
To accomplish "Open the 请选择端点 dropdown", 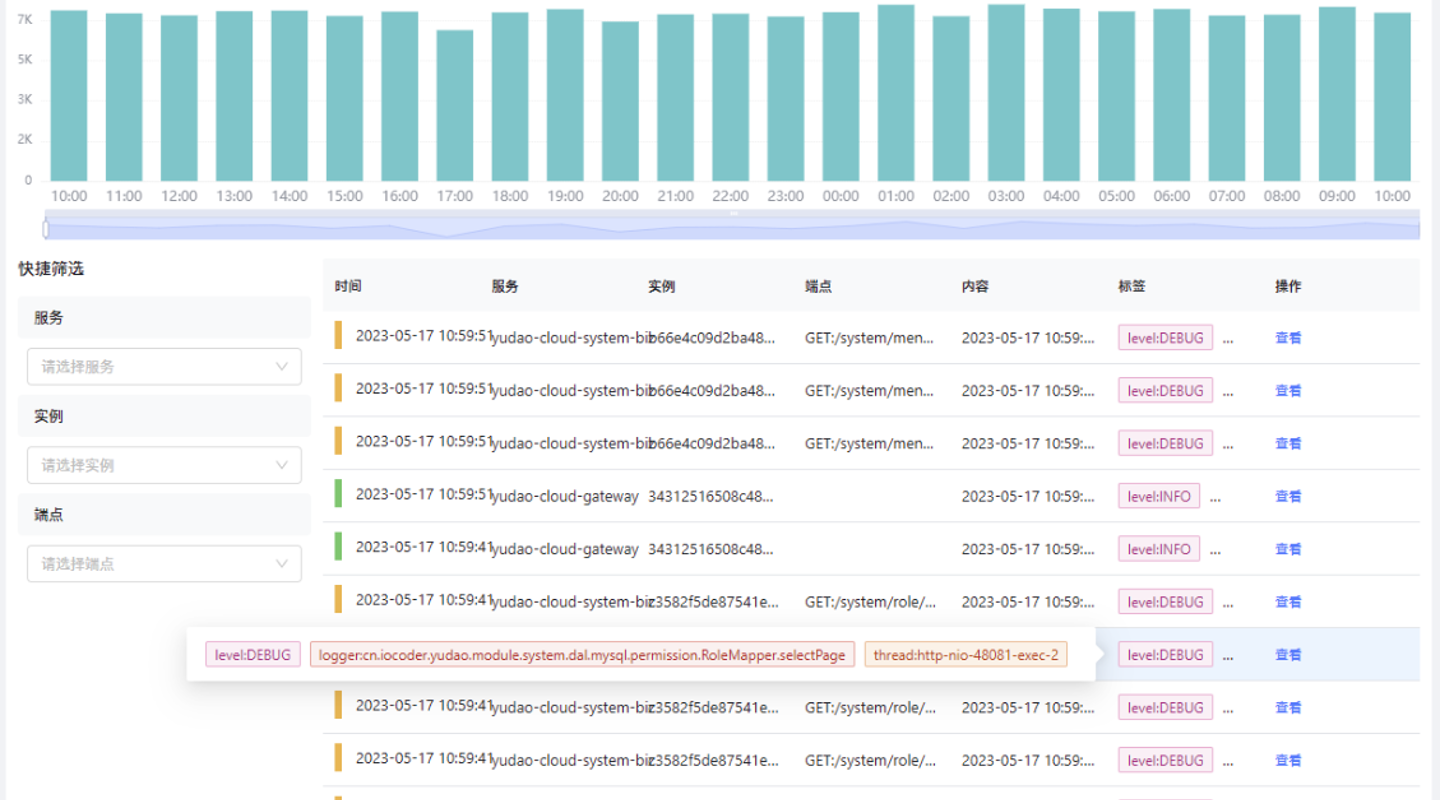I will [x=164, y=564].
